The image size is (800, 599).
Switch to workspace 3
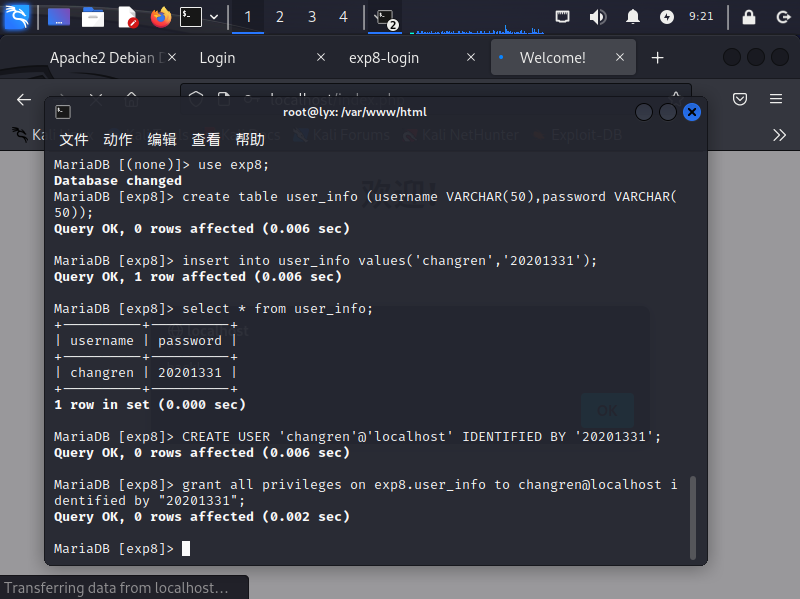point(312,17)
